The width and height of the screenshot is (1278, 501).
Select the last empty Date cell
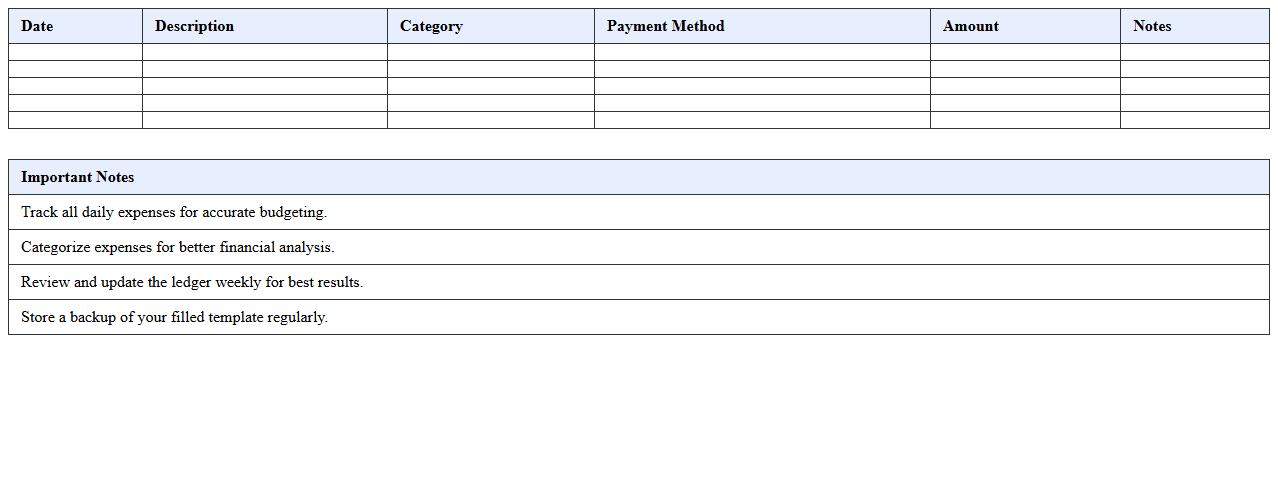(75, 120)
